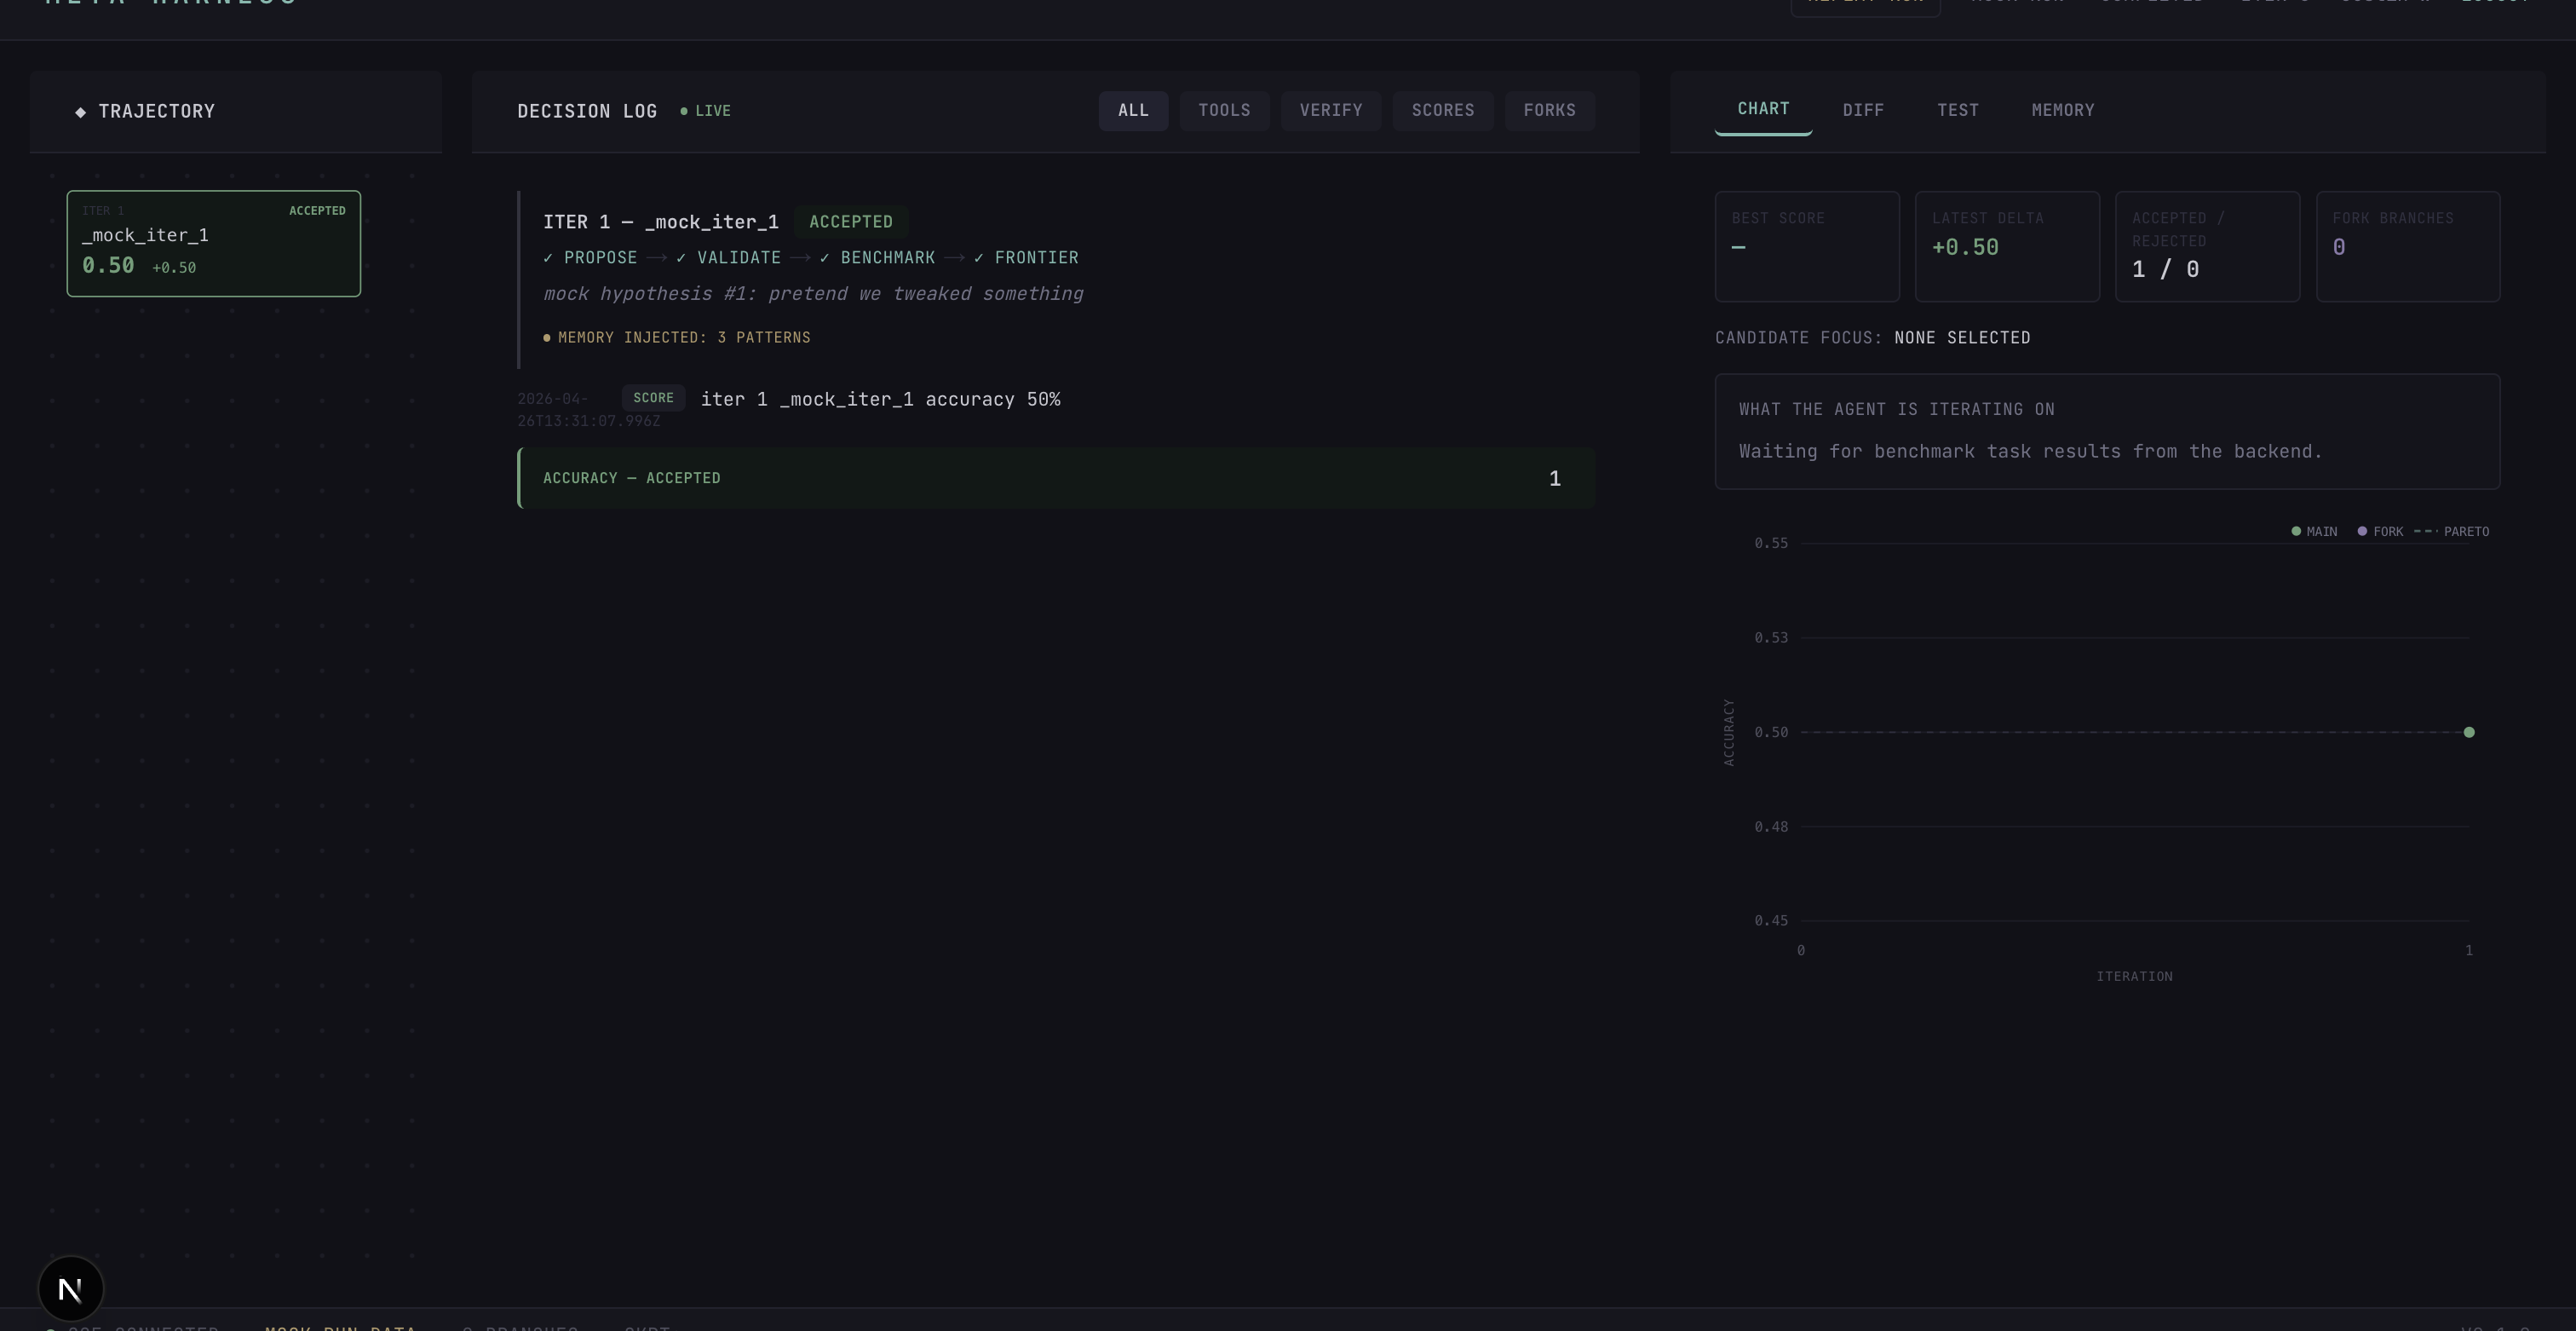Click the 0.50 data point on chart
The width and height of the screenshot is (2576, 1331).
click(2469, 732)
